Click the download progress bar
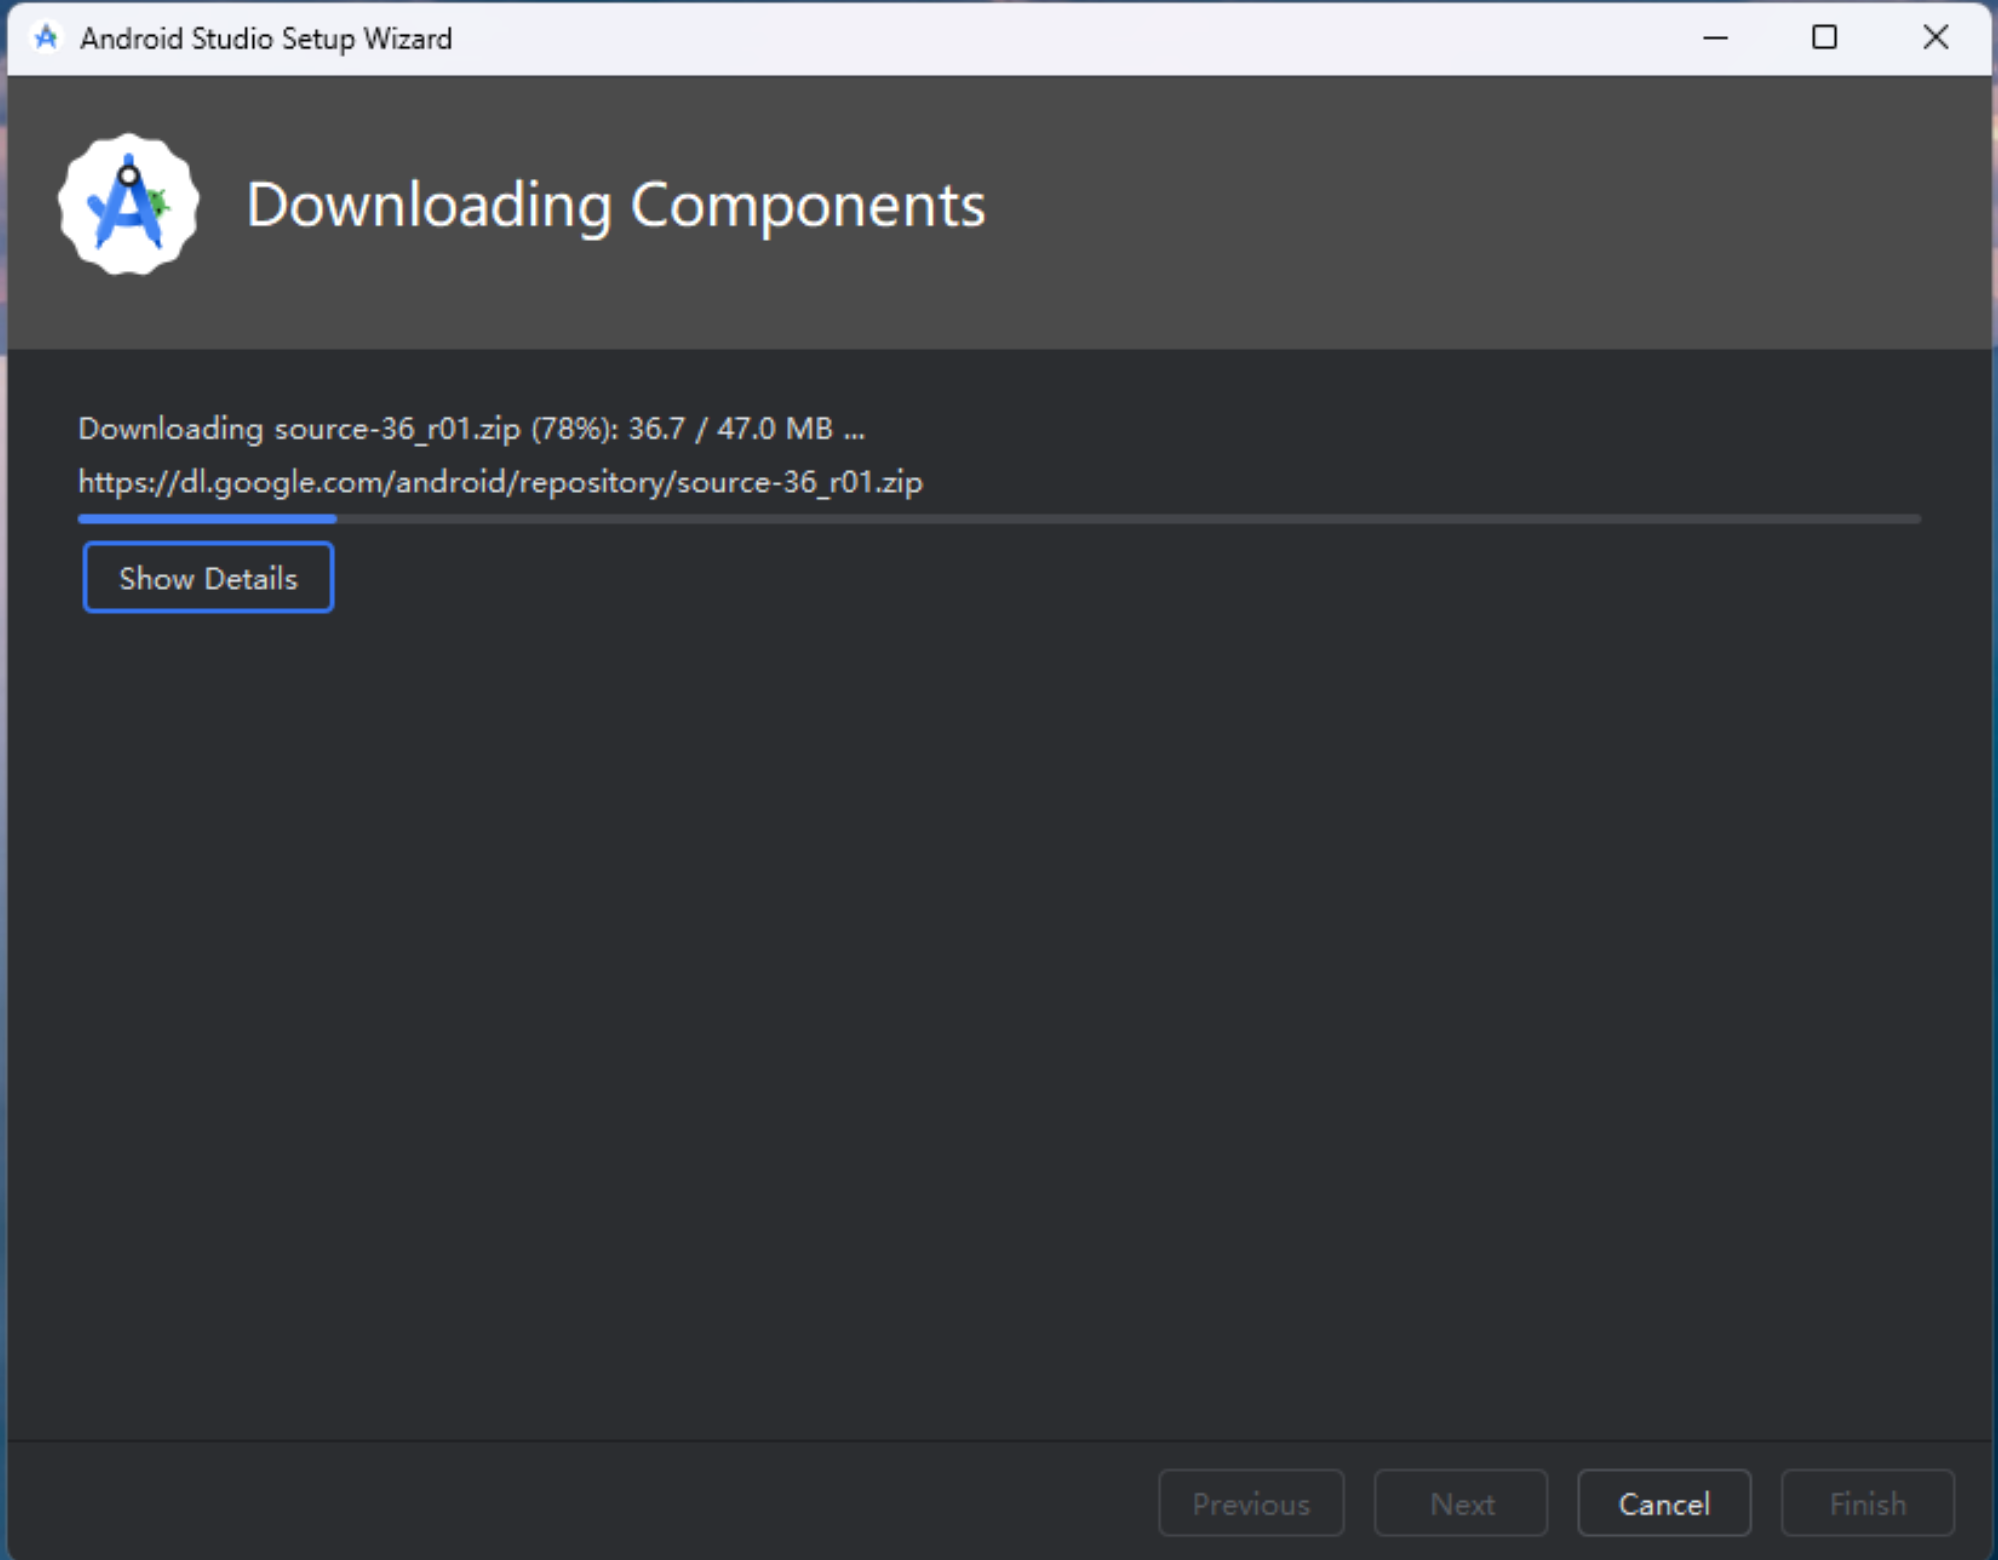 [999, 519]
